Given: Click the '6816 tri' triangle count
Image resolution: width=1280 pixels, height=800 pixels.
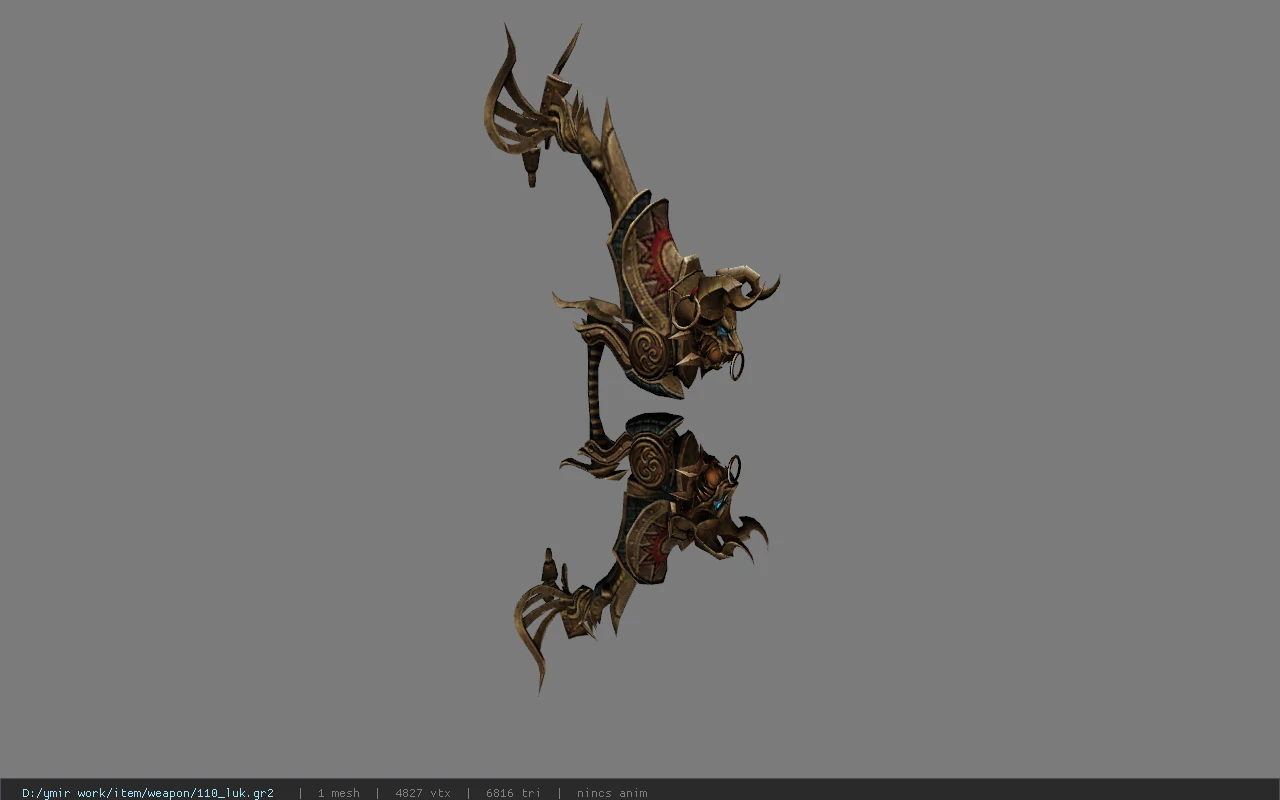Looking at the screenshot, I should pyautogui.click(x=513, y=793).
